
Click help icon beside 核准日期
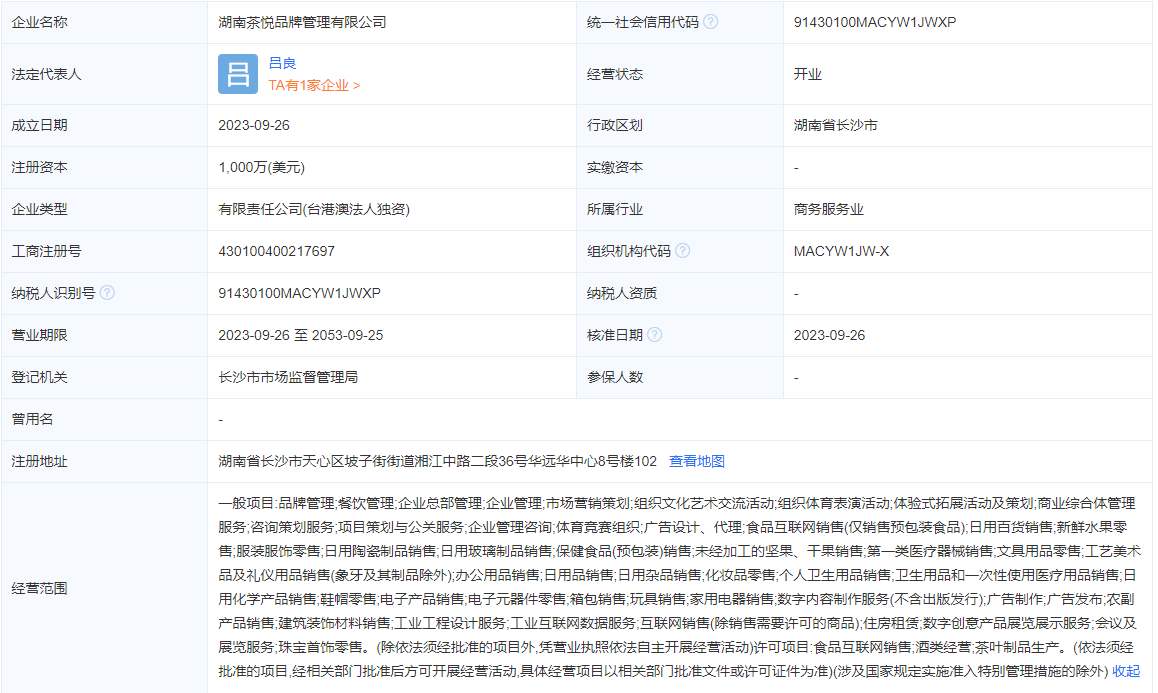[655, 335]
